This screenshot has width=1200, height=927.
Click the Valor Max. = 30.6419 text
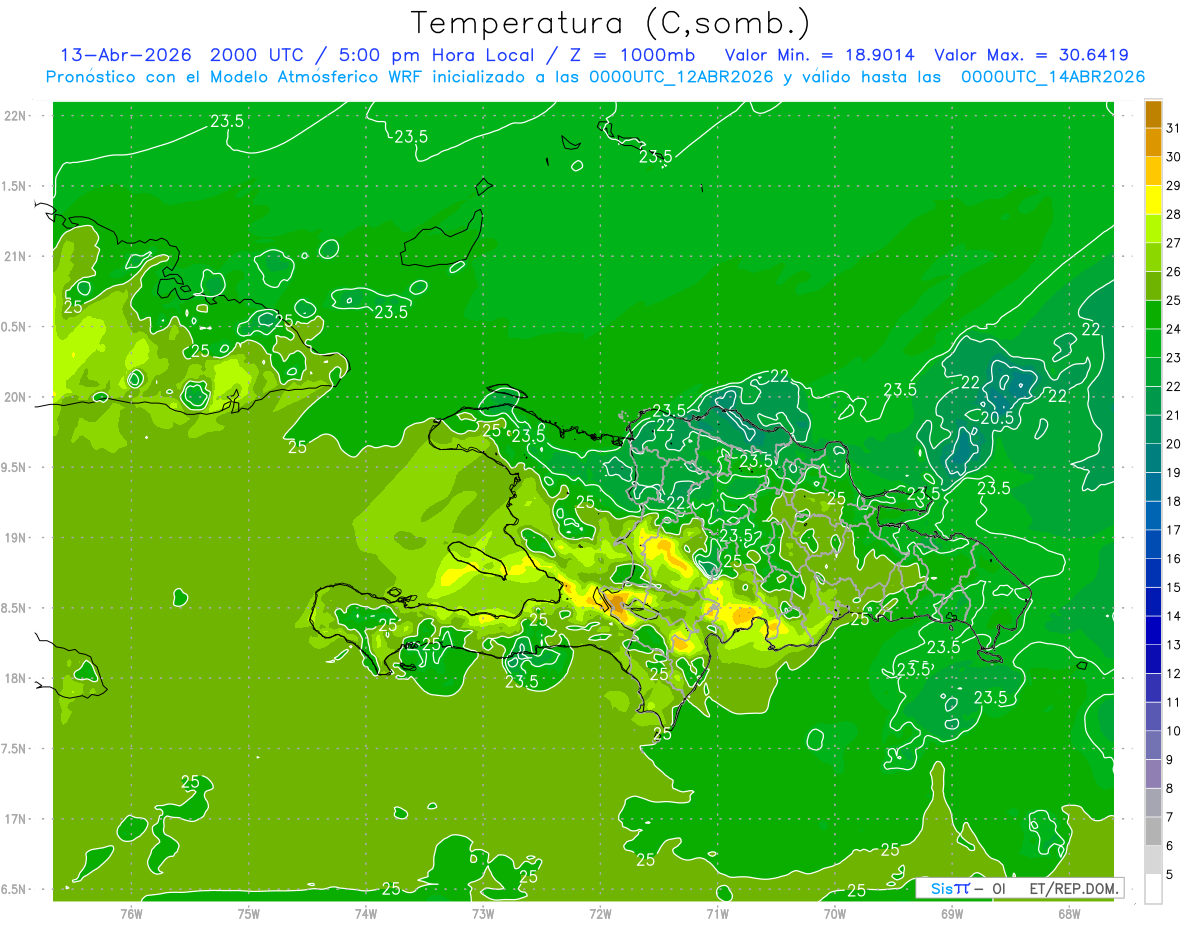pos(1032,55)
